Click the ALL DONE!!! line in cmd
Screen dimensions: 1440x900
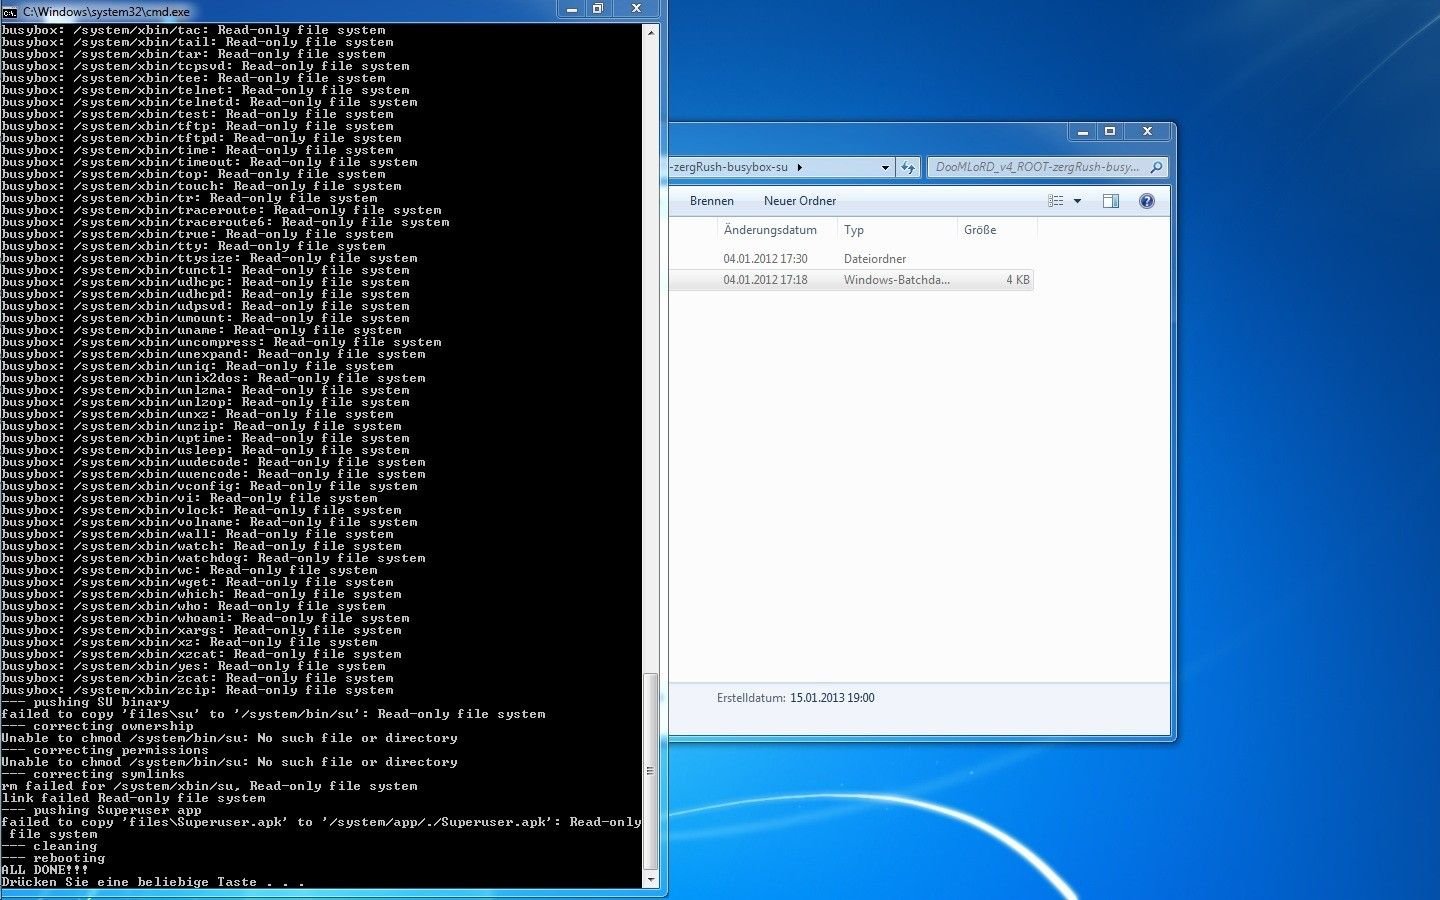coord(45,870)
